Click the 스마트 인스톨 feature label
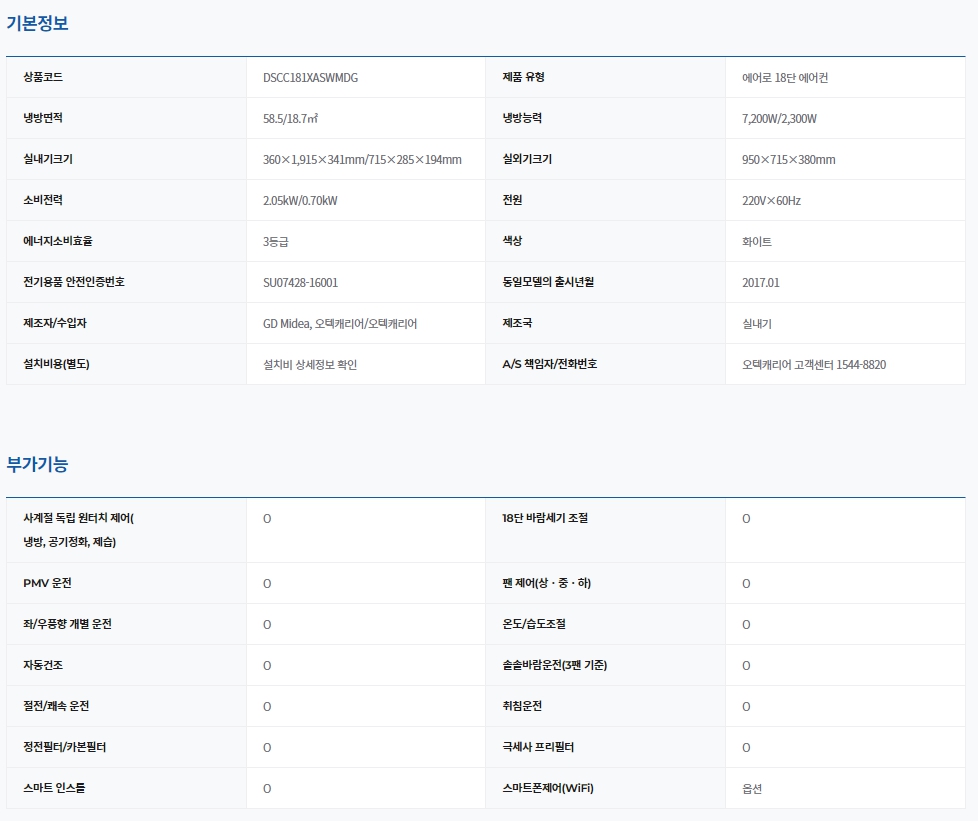978x821 pixels. [54, 789]
